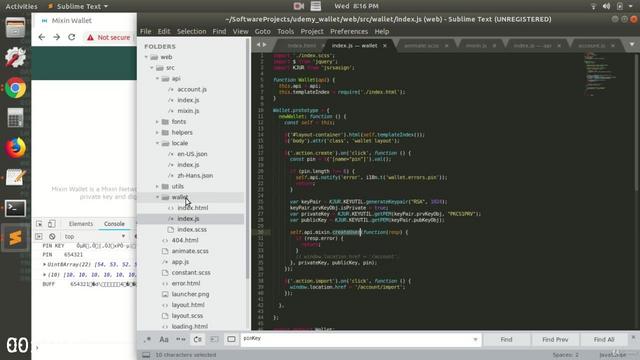Click the Chrome forward arrow

[56, 37]
